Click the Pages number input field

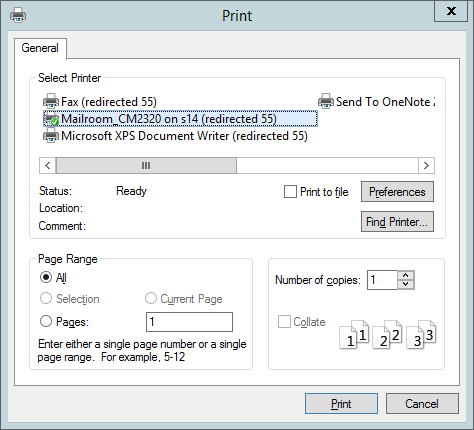[189, 322]
